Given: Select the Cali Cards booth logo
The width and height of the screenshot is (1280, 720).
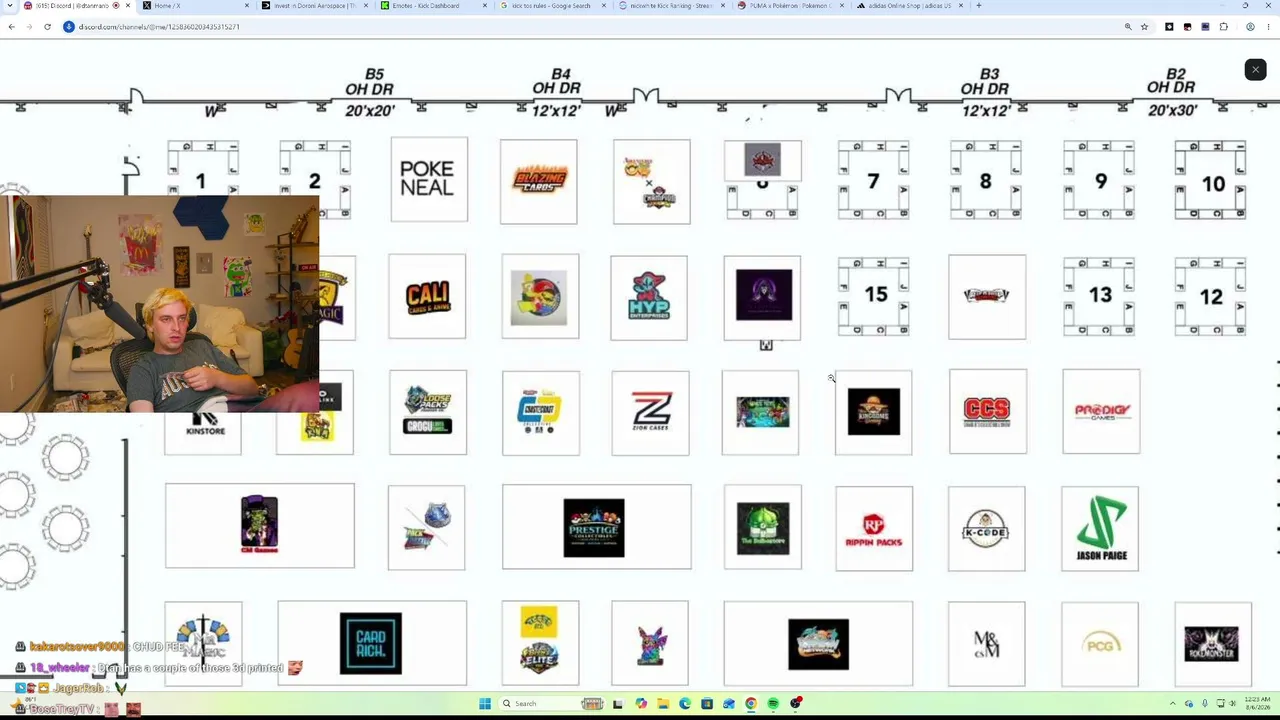Looking at the screenshot, I should click(428, 297).
